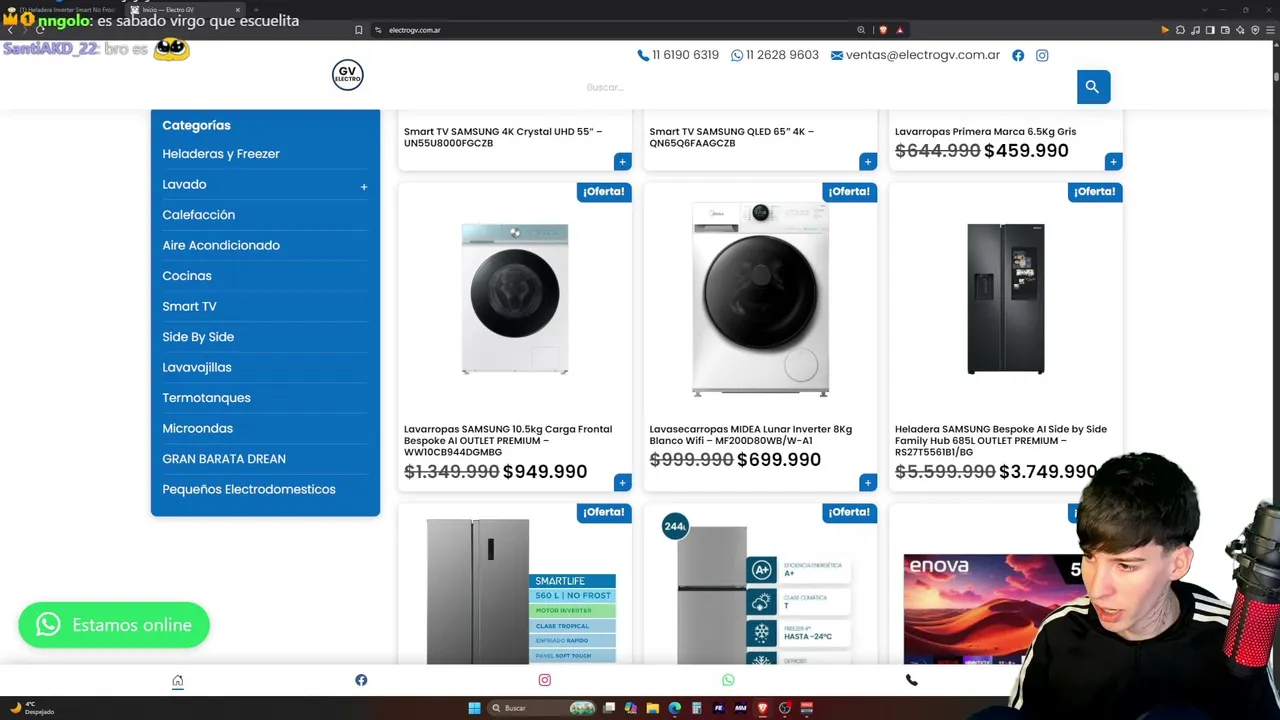
Task: Open the Lavasecarropas MIDEA Lunar Inverter 8Kg title
Action: (x=751, y=435)
